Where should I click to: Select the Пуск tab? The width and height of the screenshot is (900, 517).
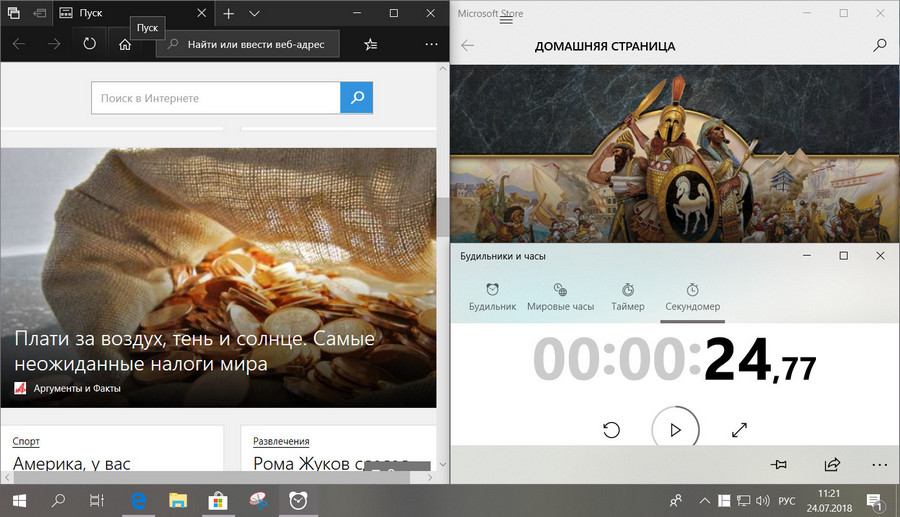(x=133, y=13)
